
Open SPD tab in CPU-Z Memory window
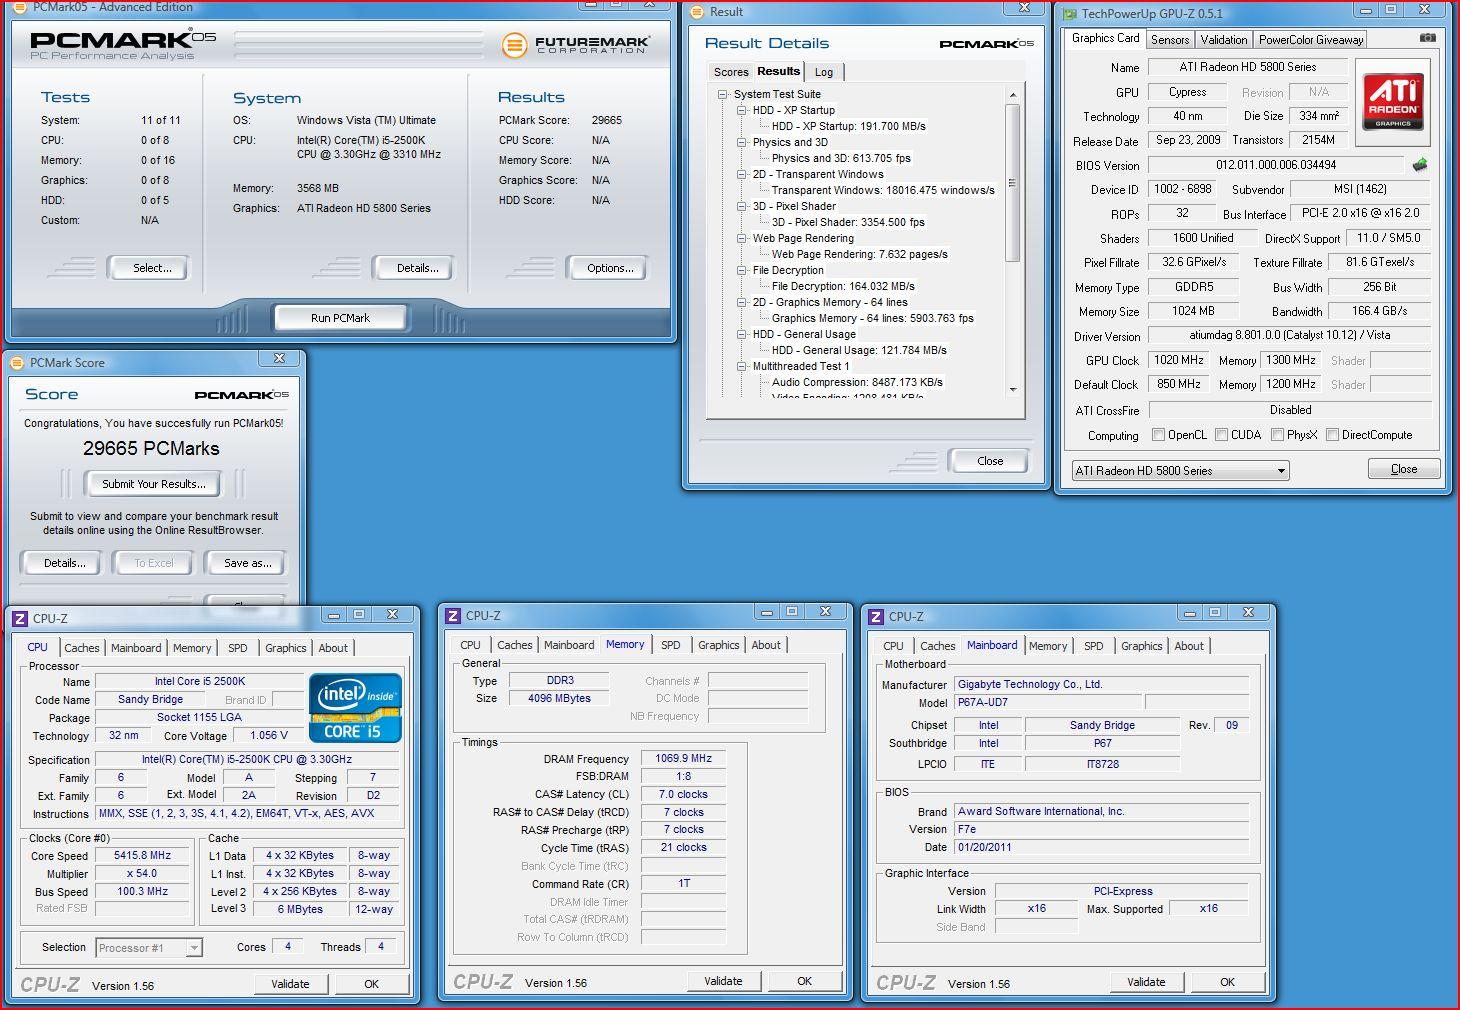click(670, 645)
